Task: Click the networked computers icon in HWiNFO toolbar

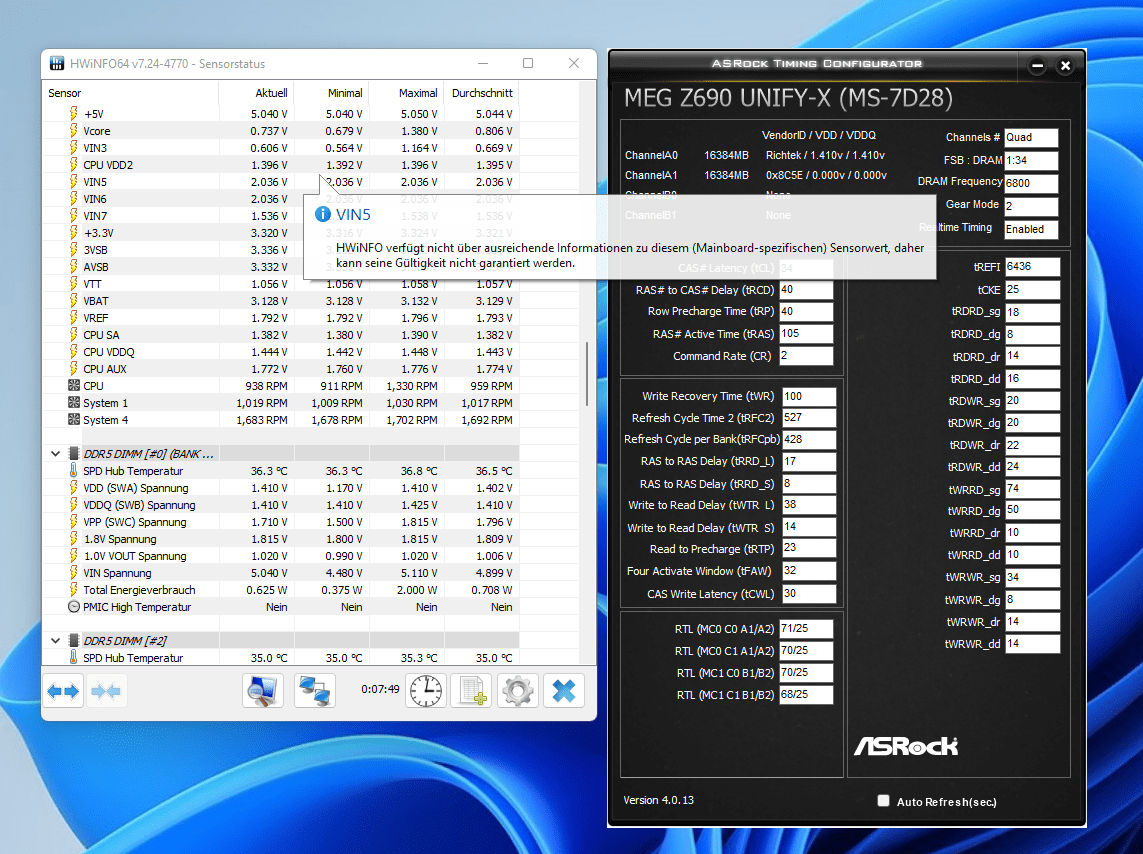Action: click(x=315, y=691)
